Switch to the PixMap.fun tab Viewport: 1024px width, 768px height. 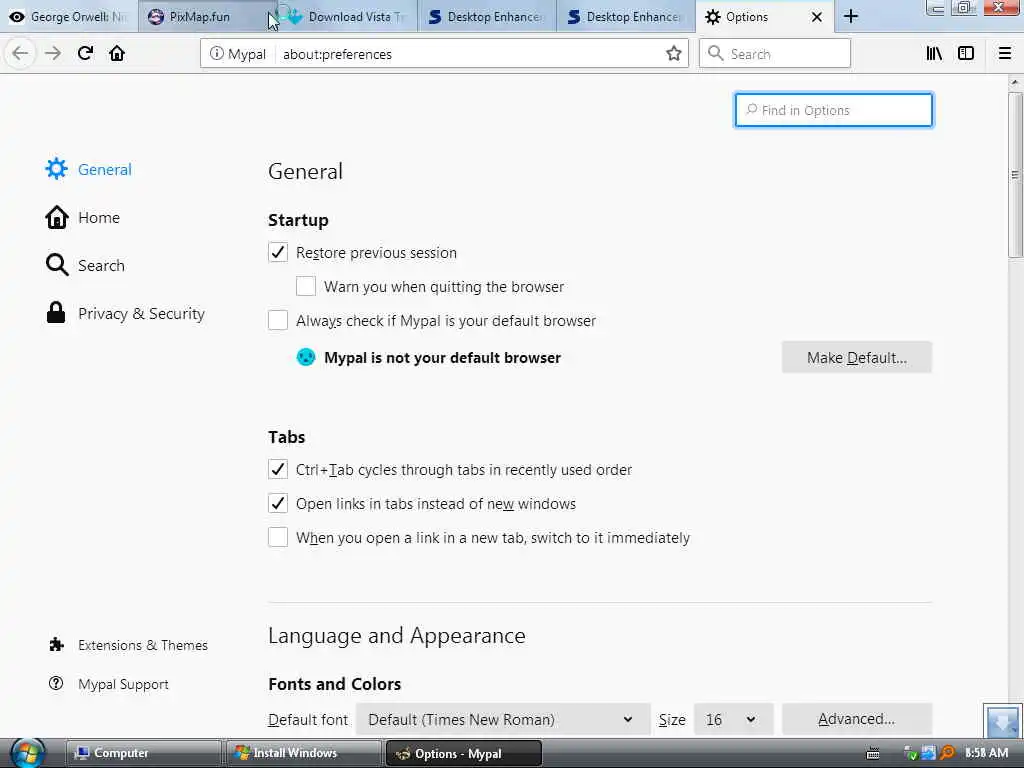coord(206,16)
